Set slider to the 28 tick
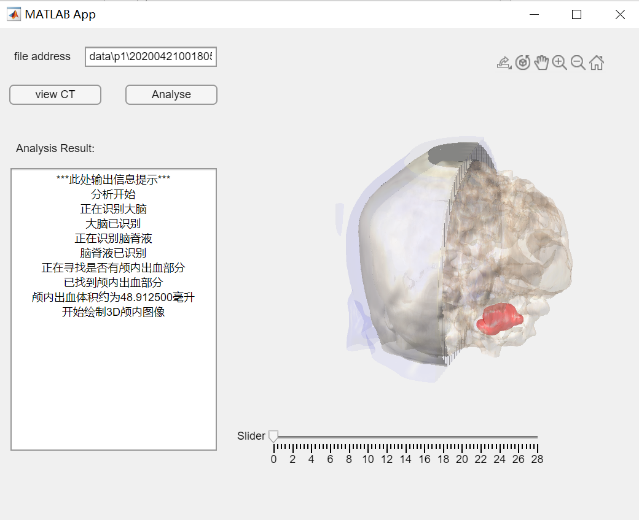The height and width of the screenshot is (520, 639). (537, 437)
